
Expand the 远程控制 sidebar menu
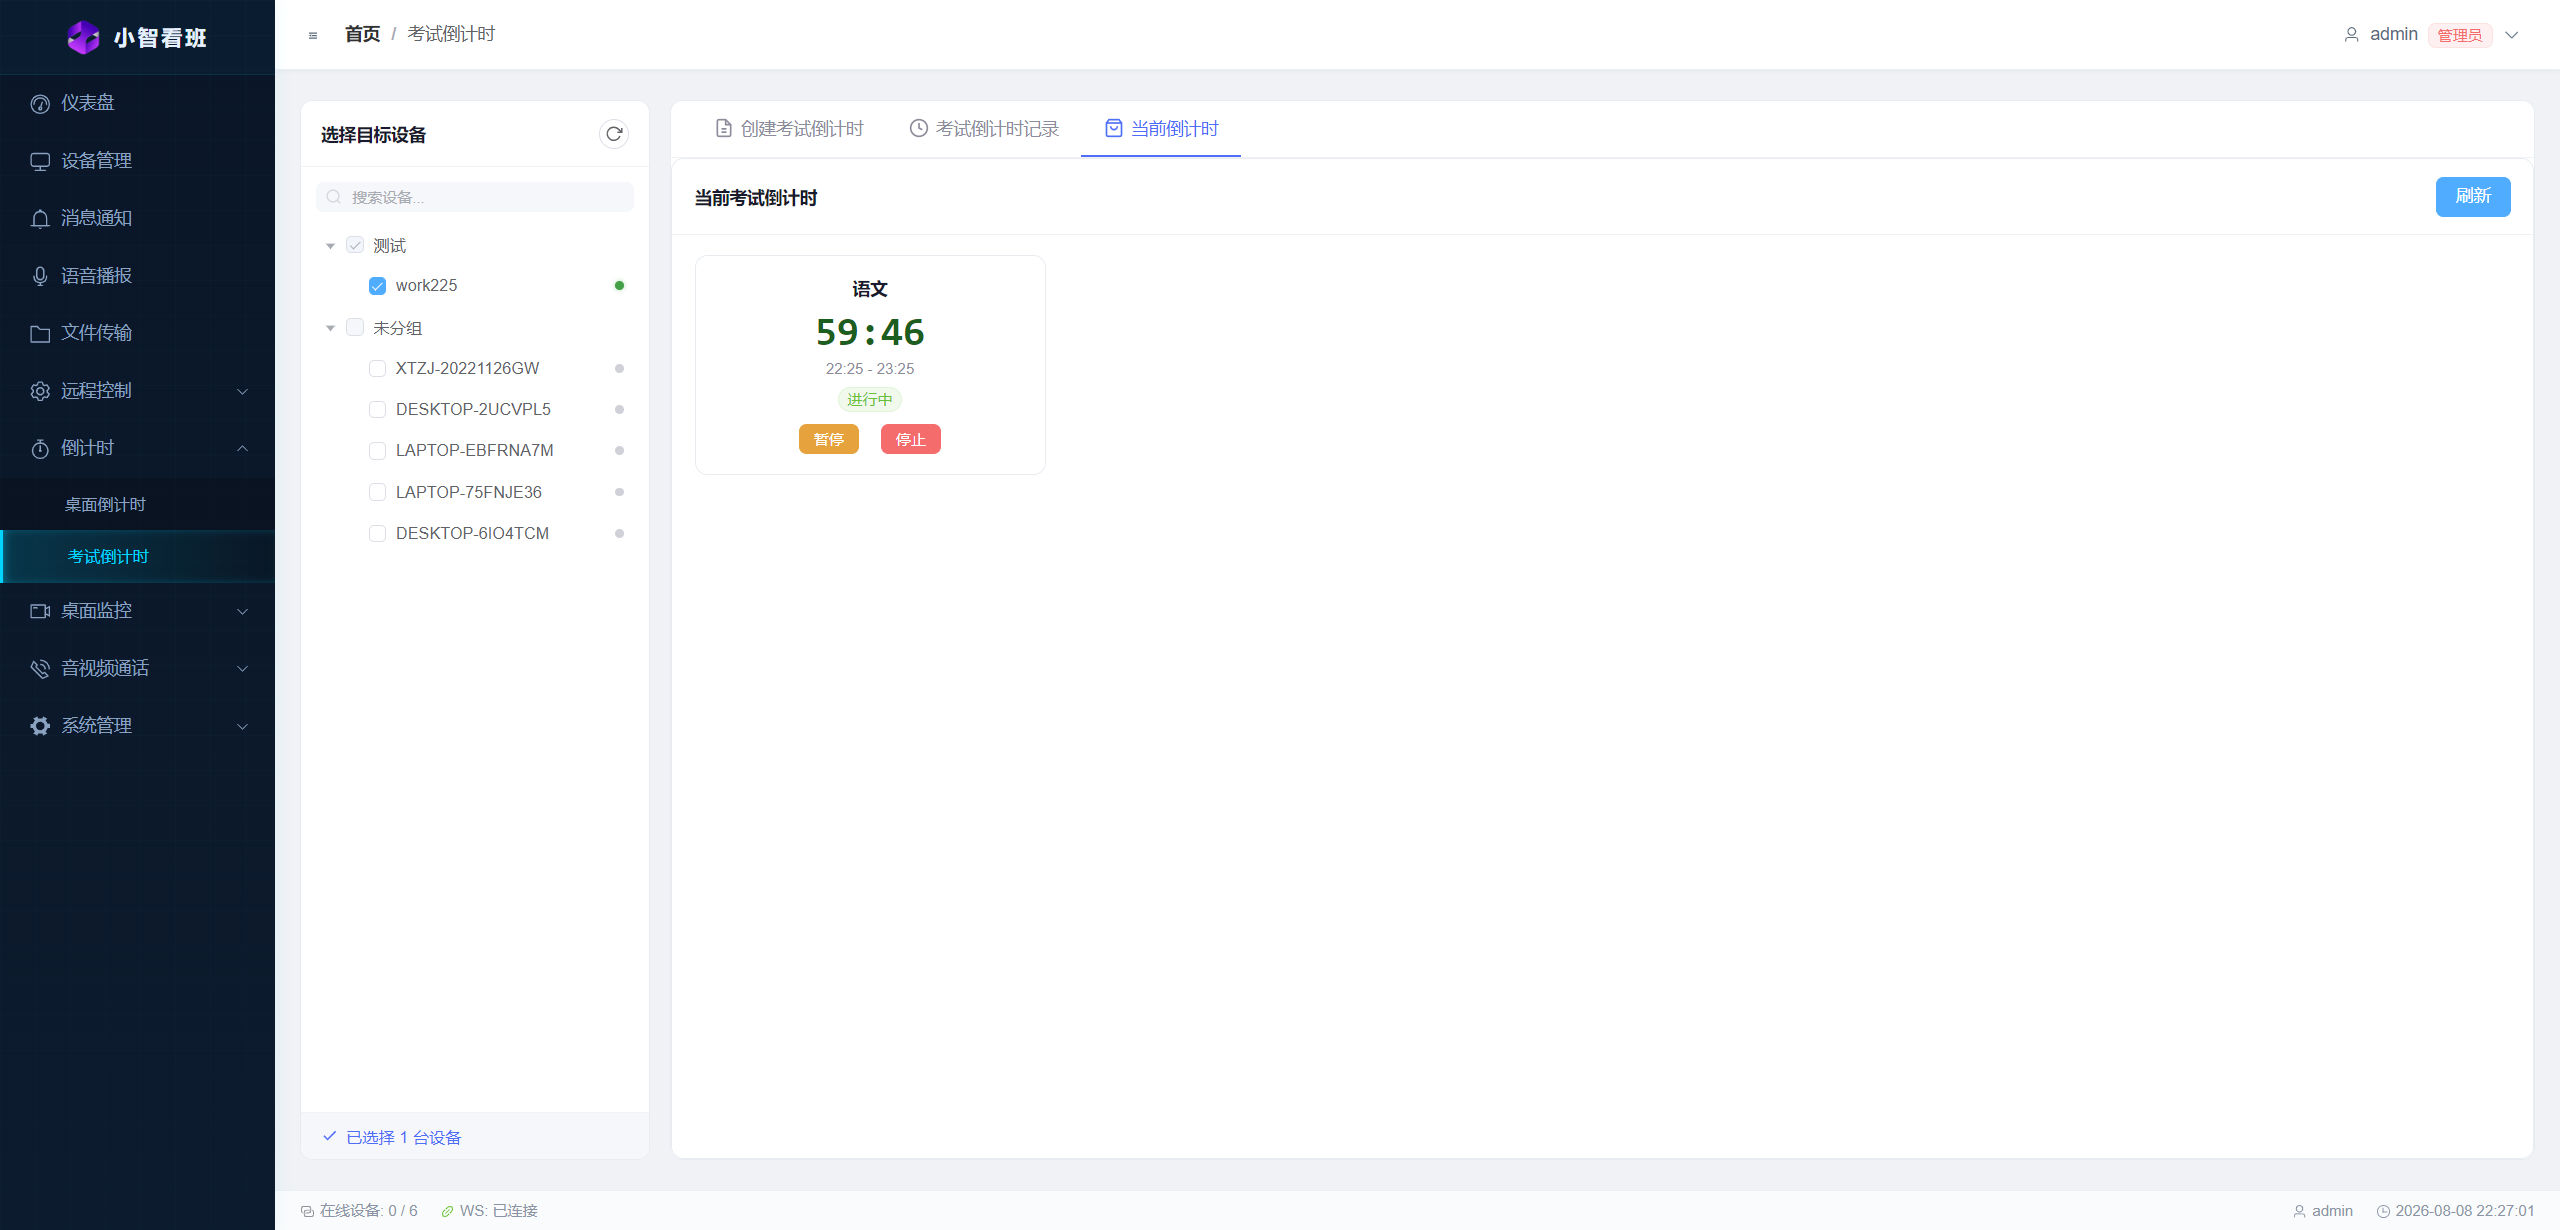(138, 391)
